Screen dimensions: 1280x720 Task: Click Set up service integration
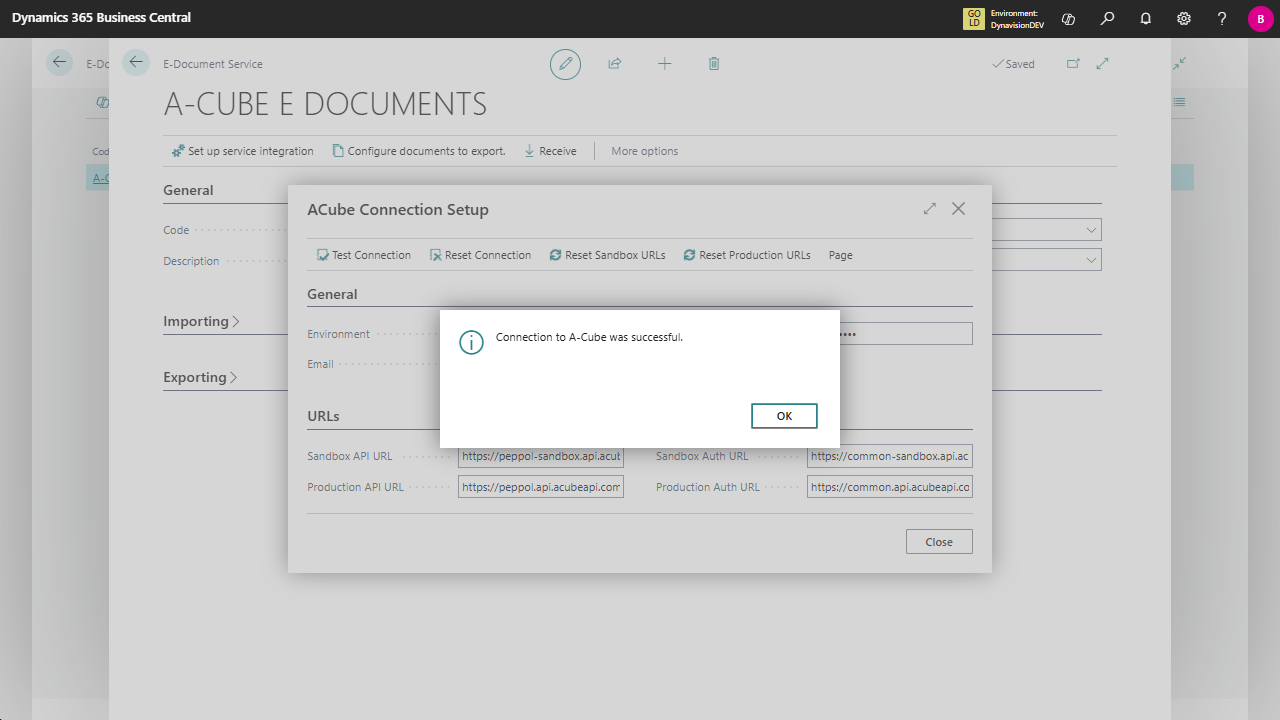[243, 151]
